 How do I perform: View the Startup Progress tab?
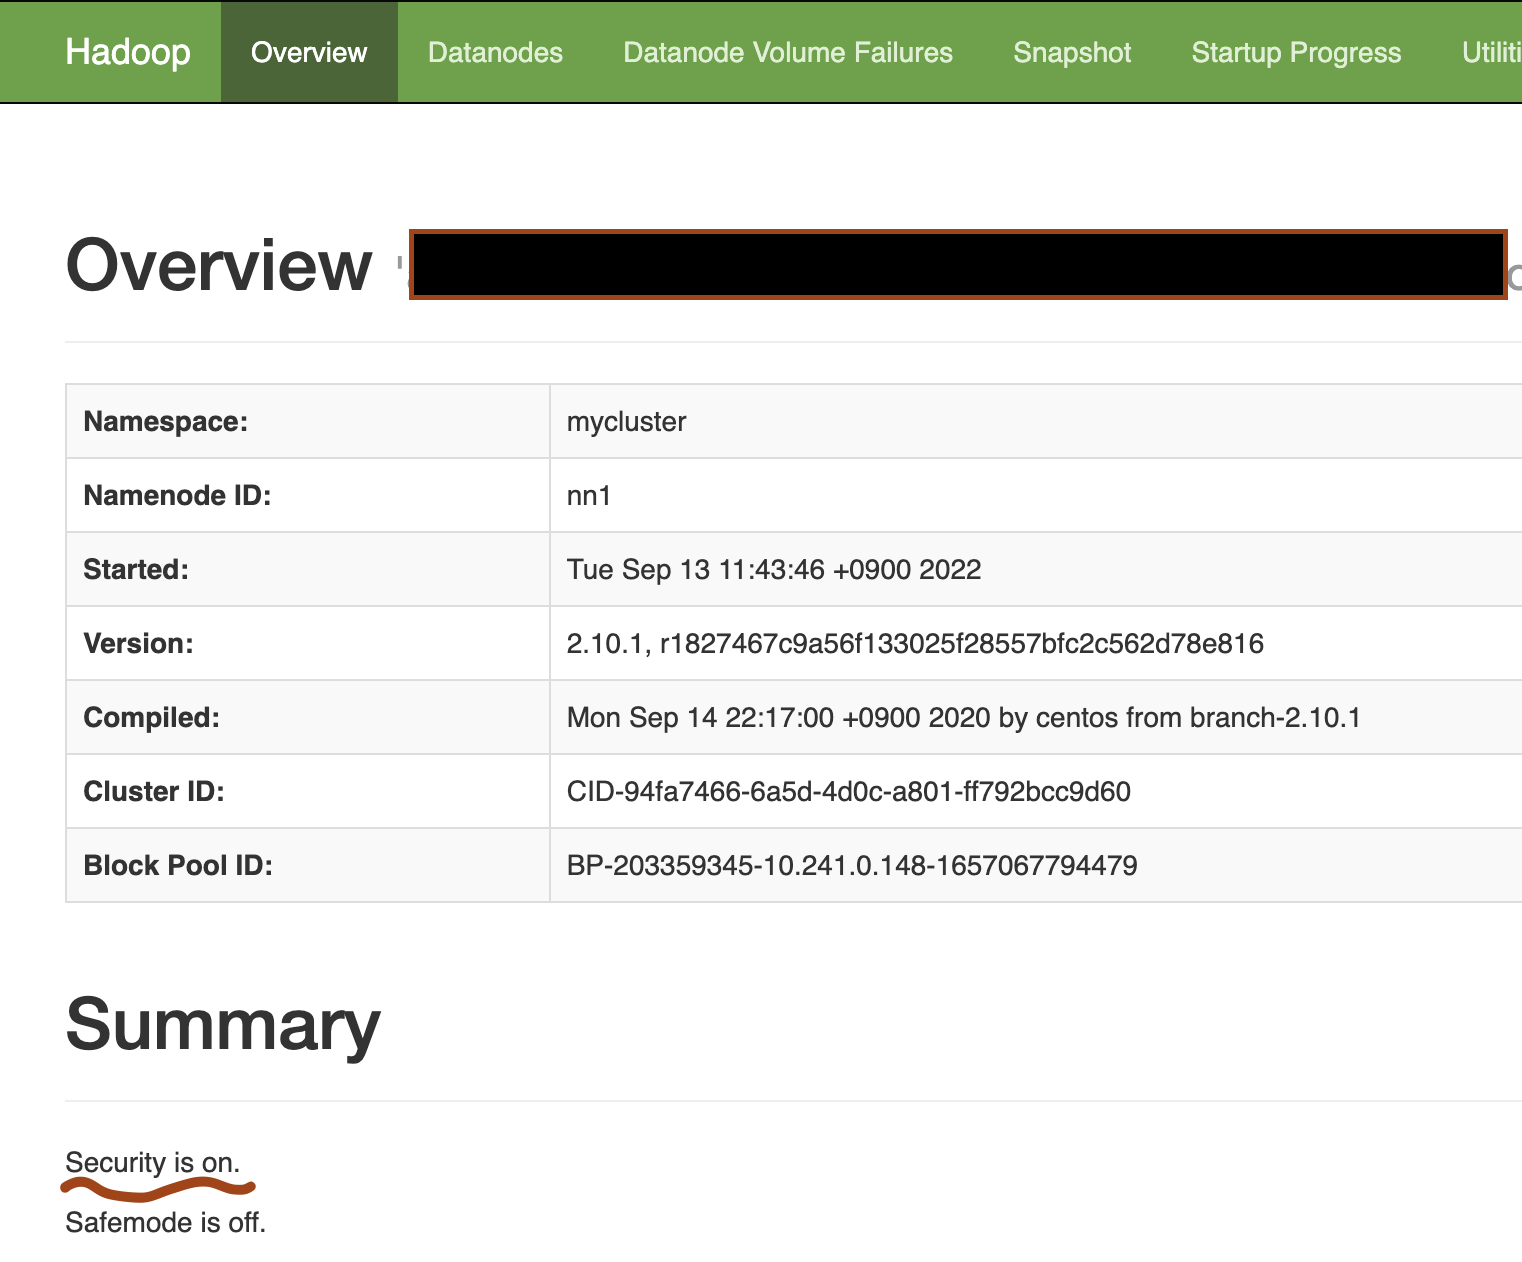[x=1295, y=52]
